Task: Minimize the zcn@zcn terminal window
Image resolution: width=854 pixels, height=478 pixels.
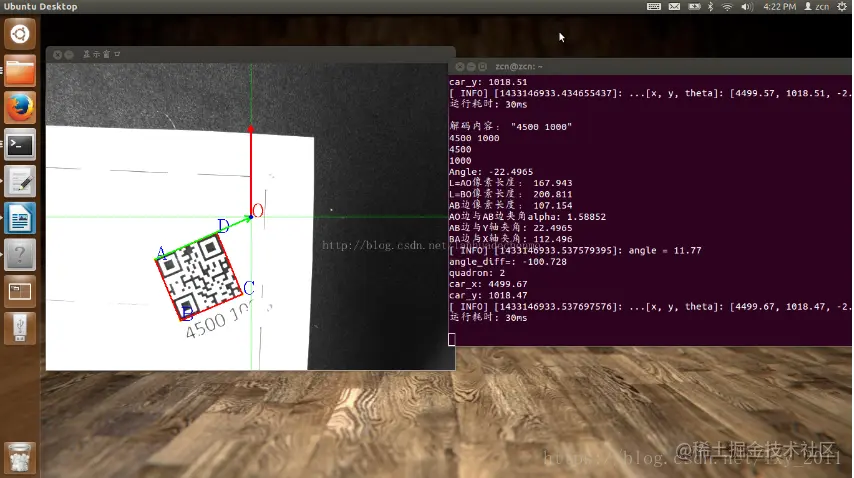Action: pos(471,66)
